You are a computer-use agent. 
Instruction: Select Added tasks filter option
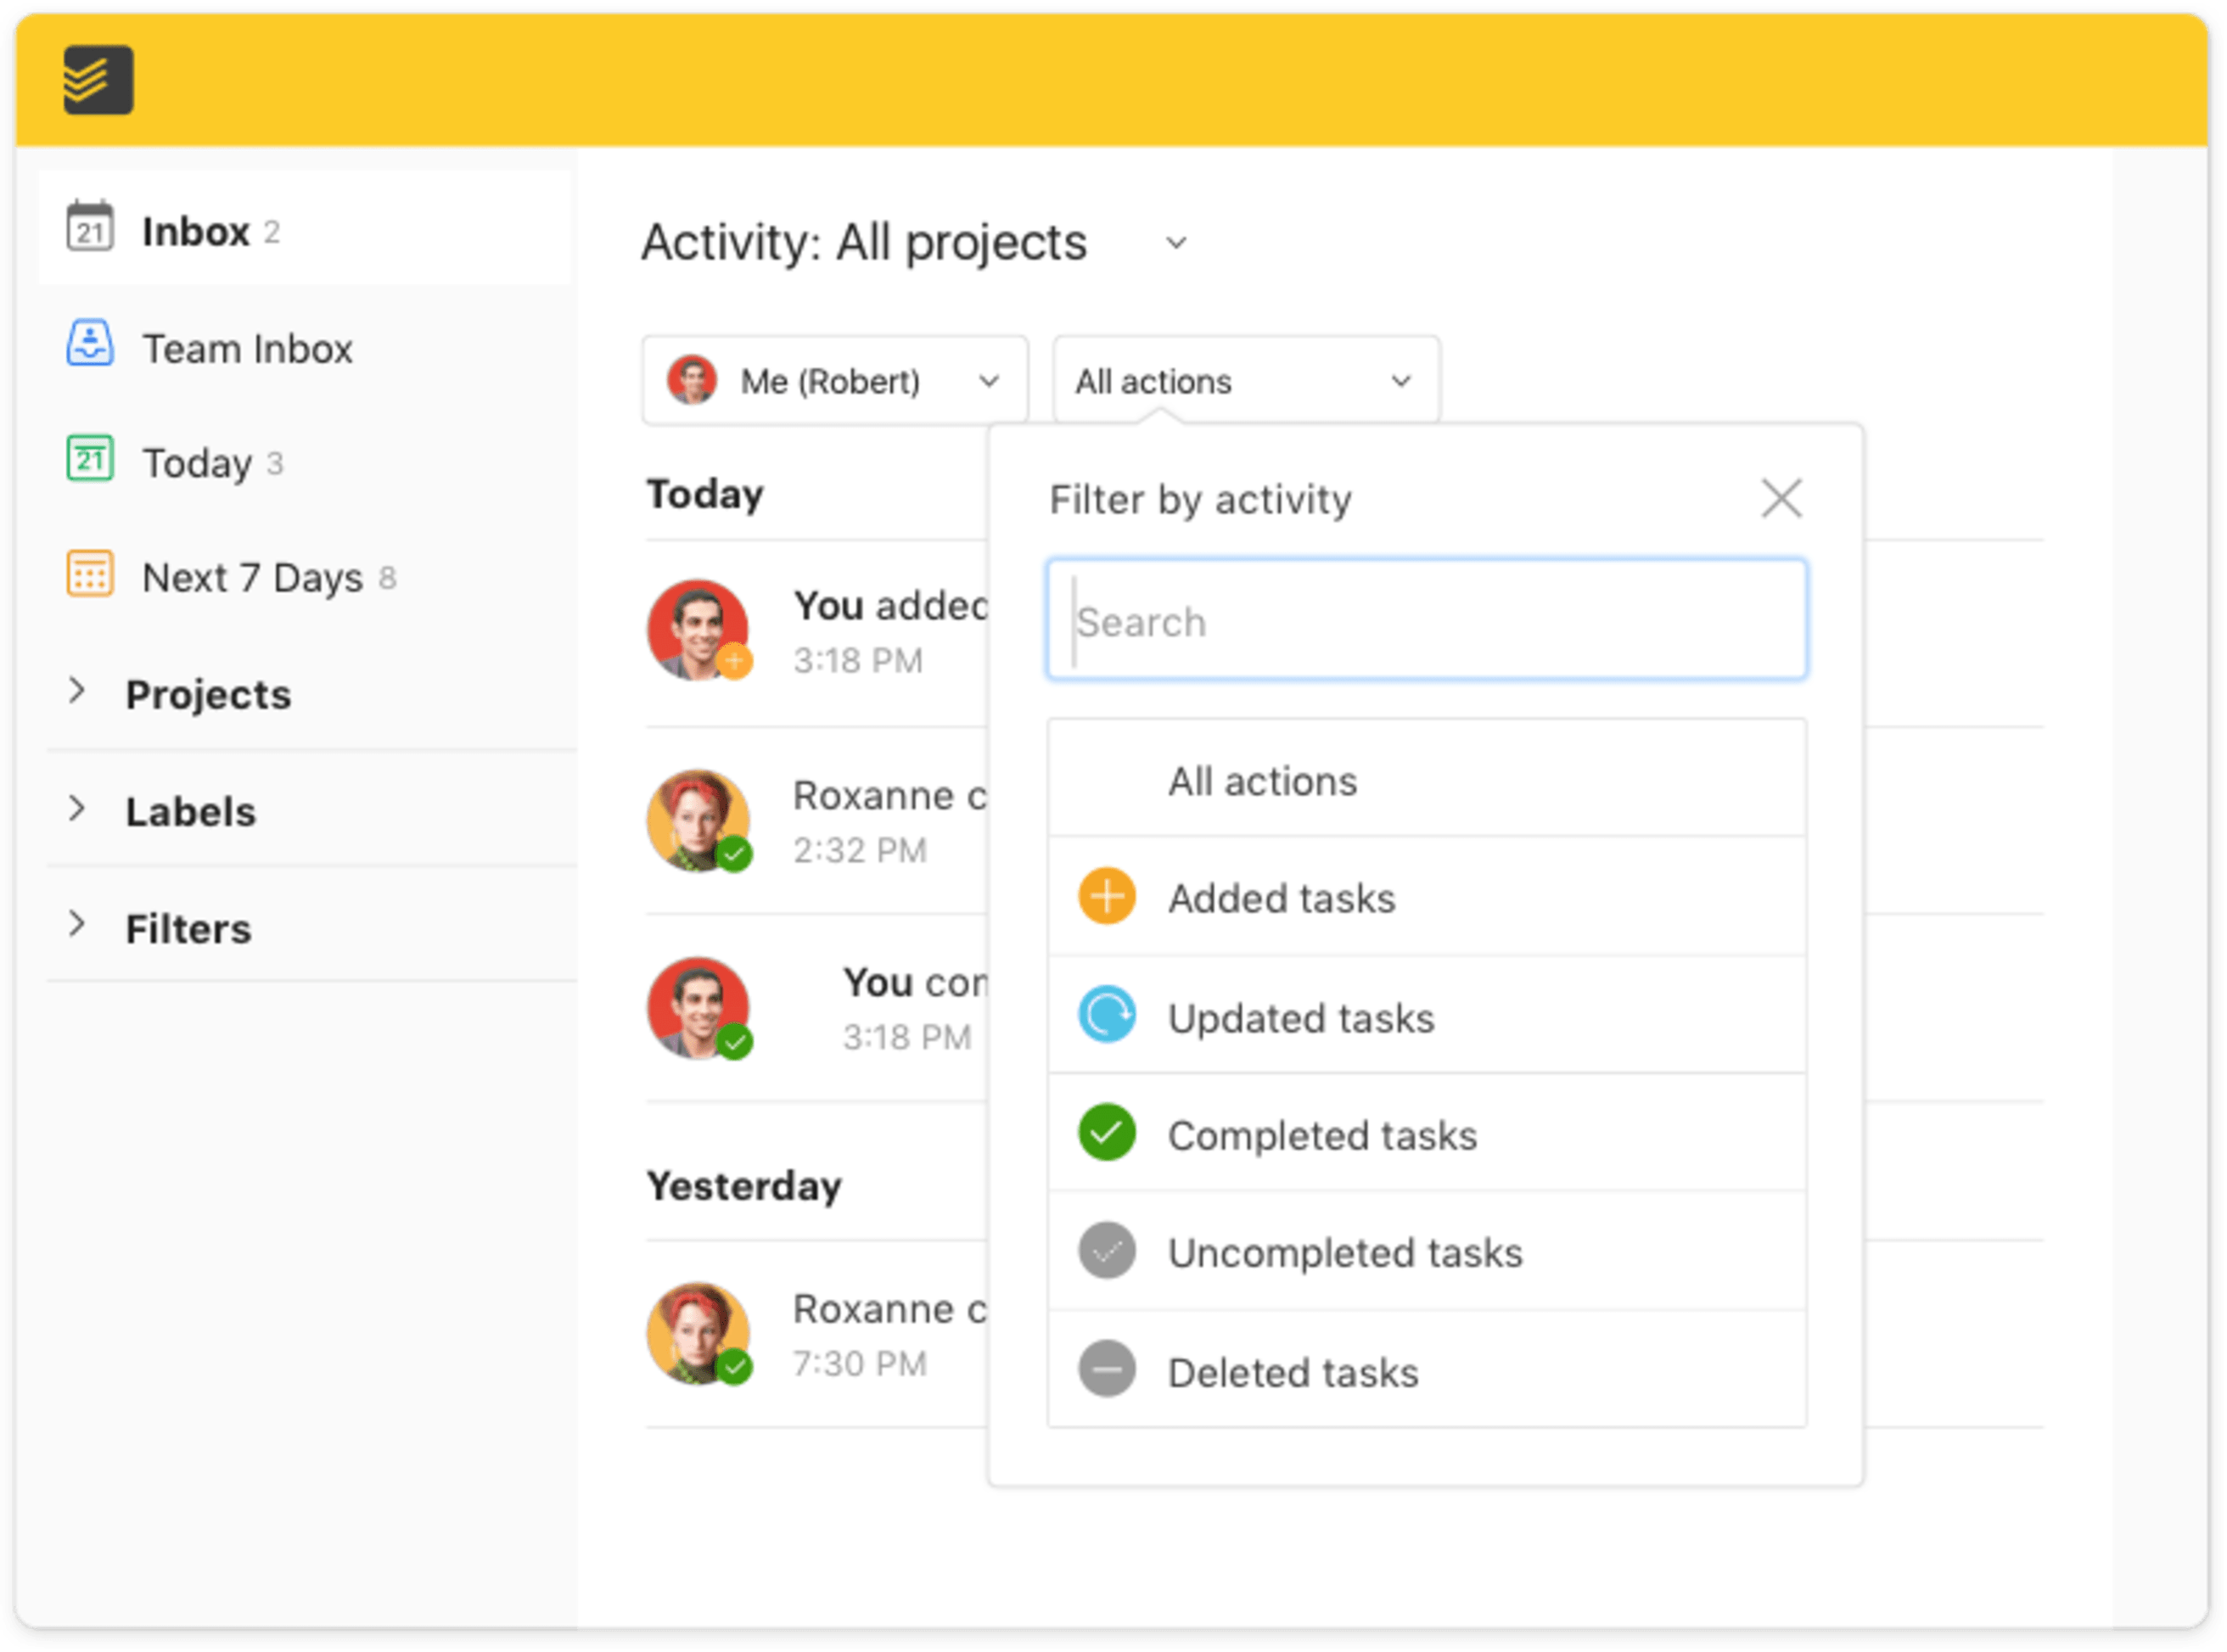[1427, 897]
